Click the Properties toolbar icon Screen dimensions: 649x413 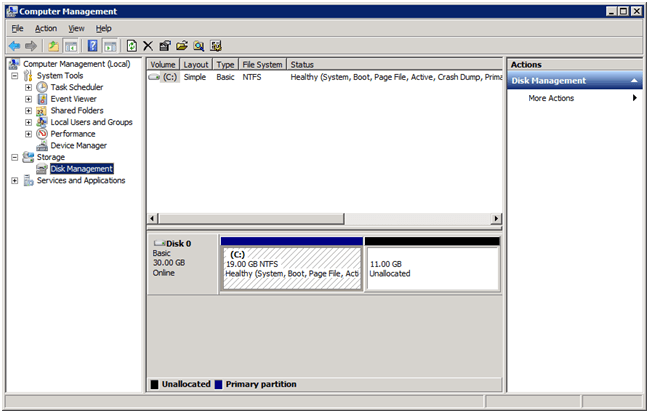[165, 46]
